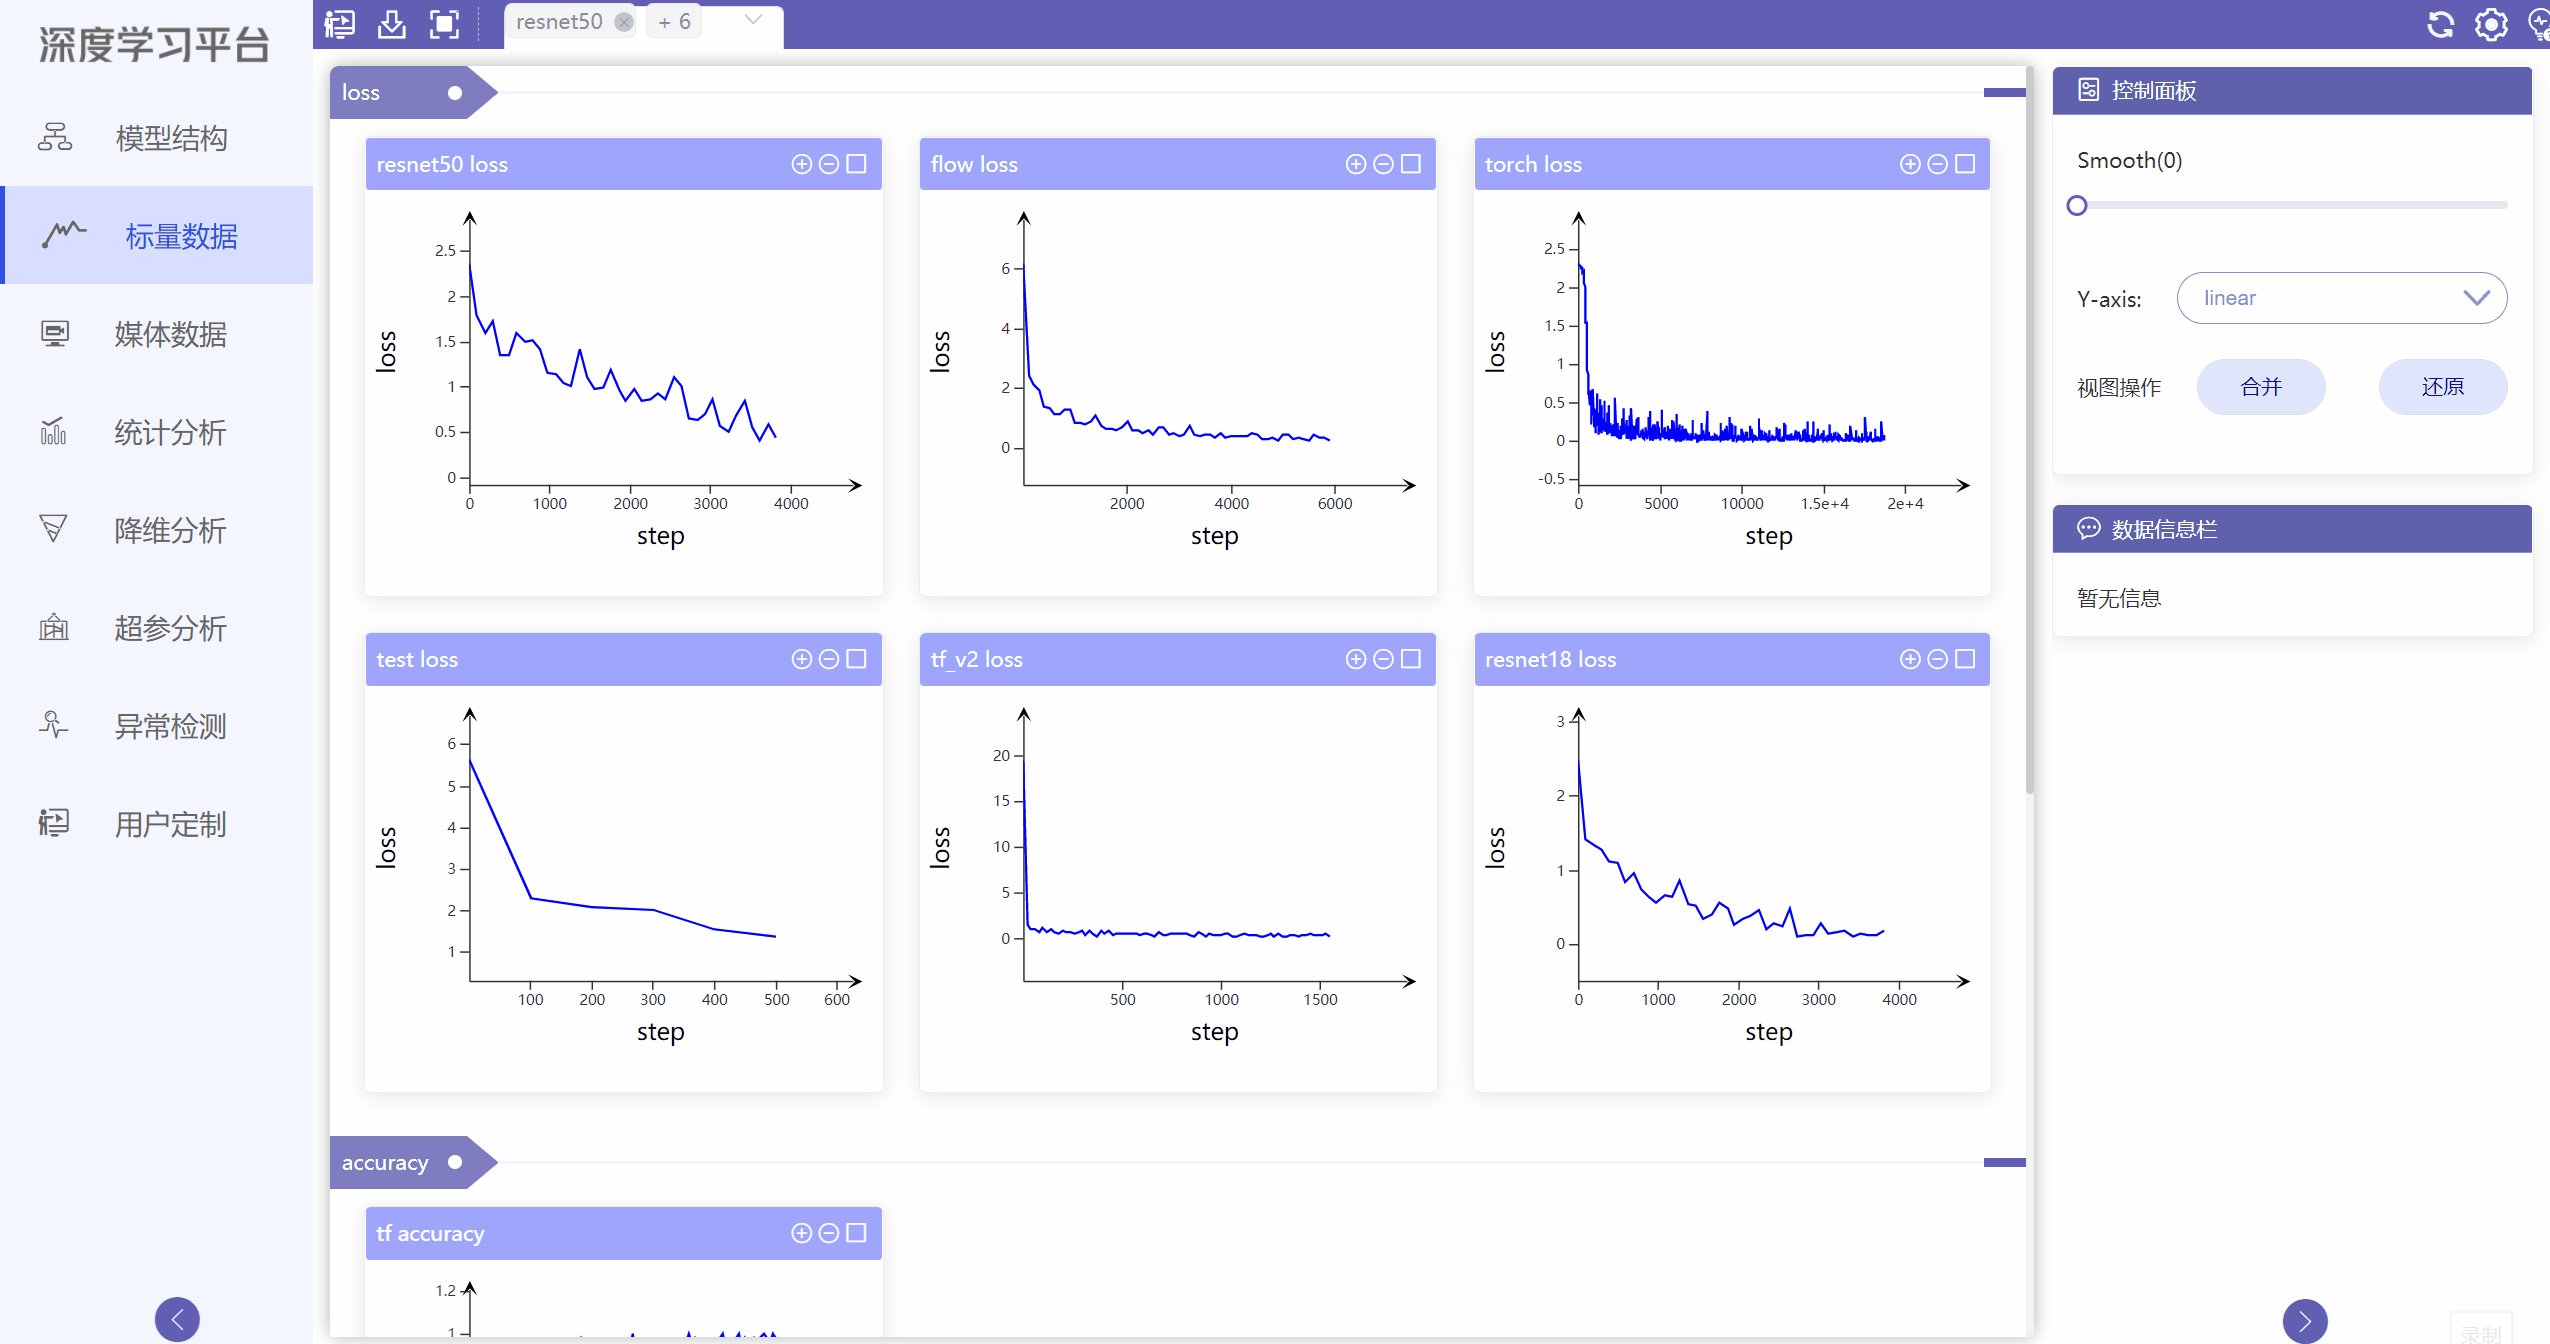Zoom out the resnet50 loss chart
This screenshot has height=1344, width=2550.
[x=829, y=164]
